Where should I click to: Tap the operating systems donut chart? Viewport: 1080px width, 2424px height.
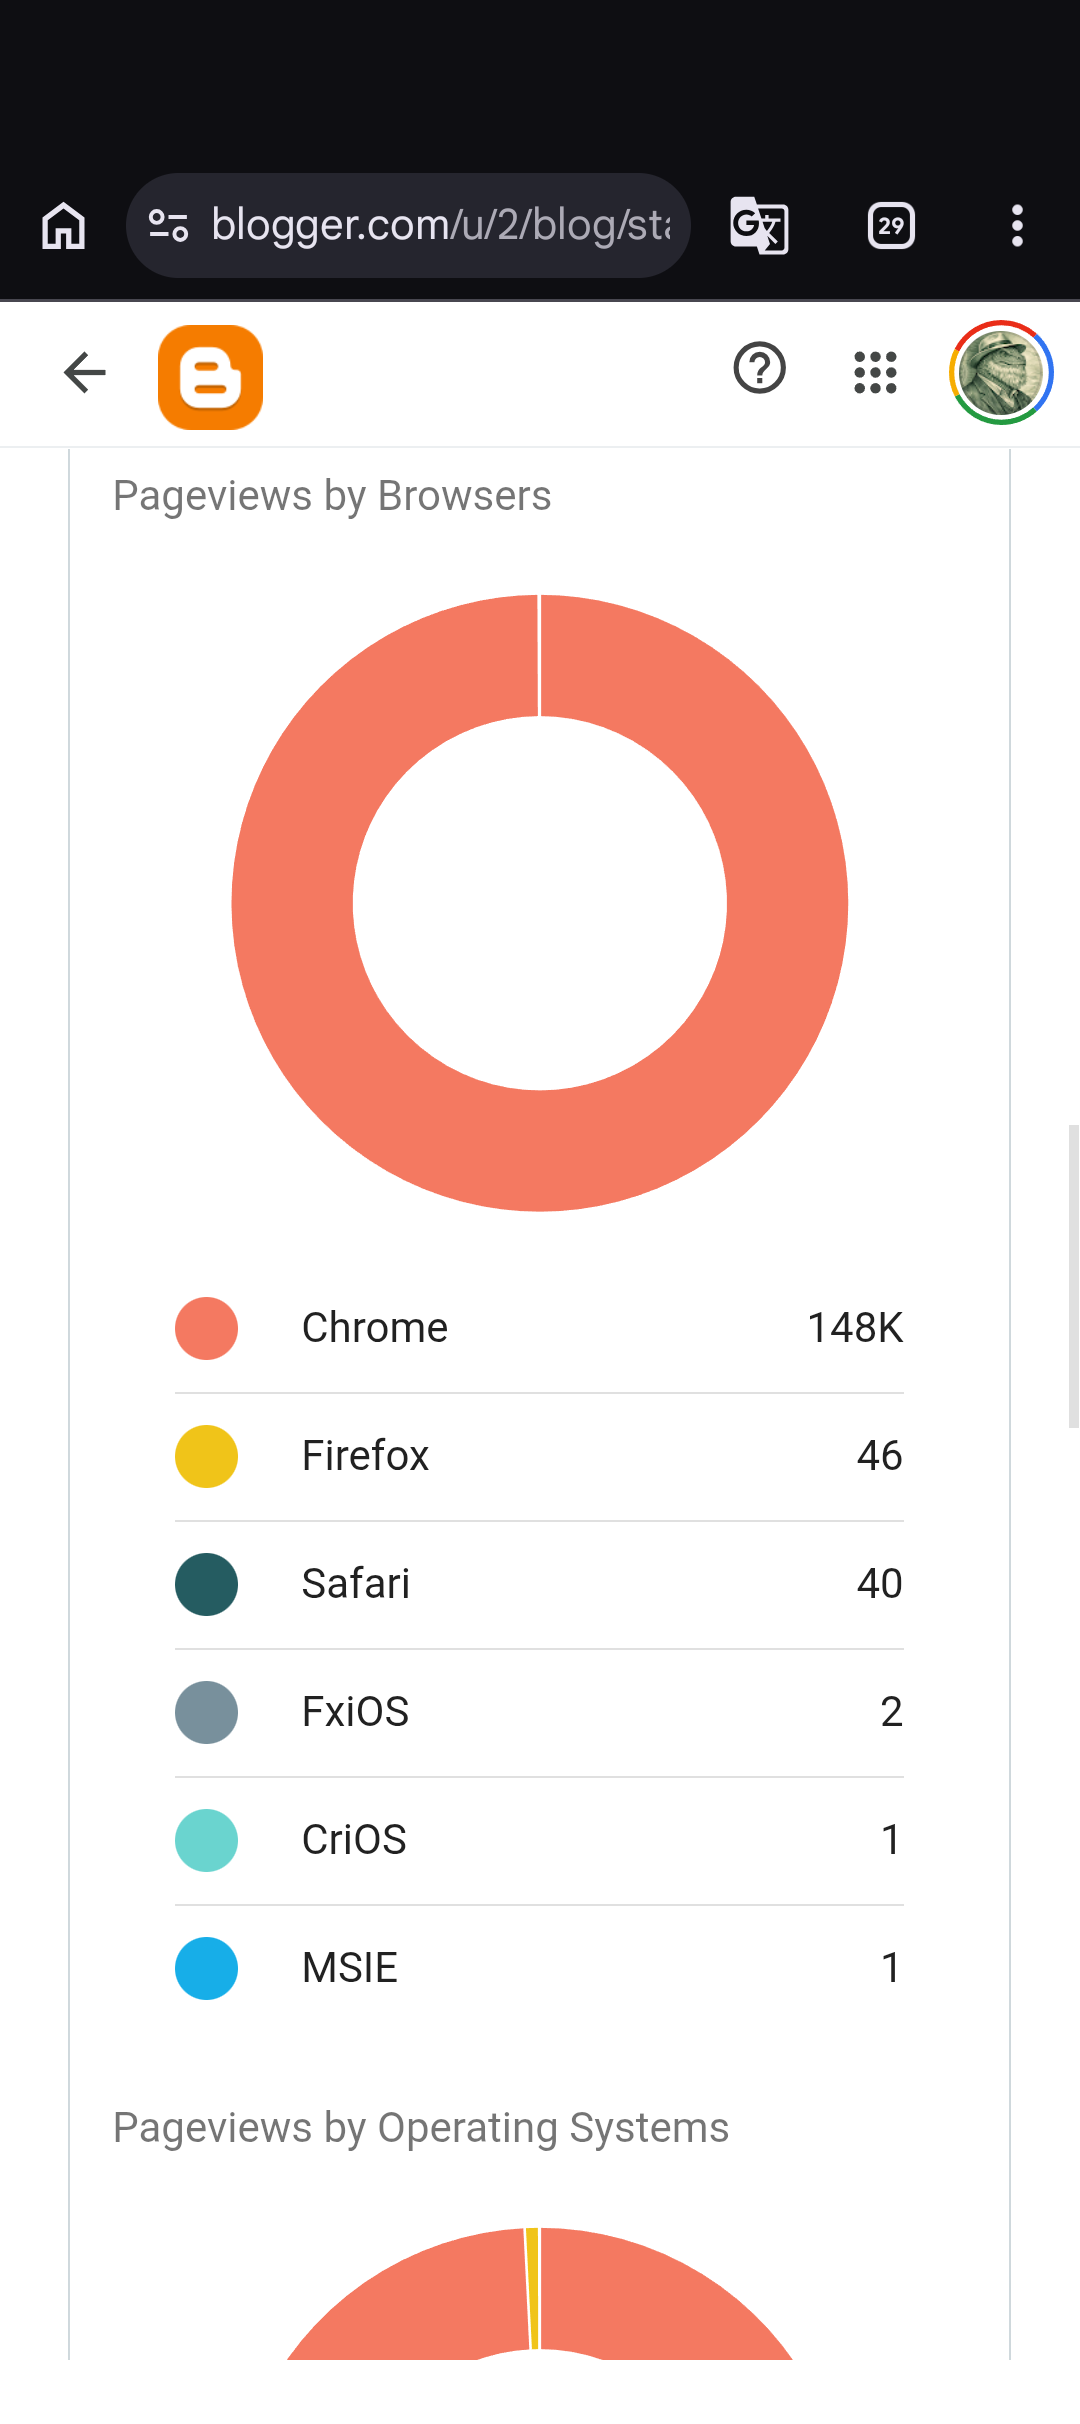[x=540, y=2294]
